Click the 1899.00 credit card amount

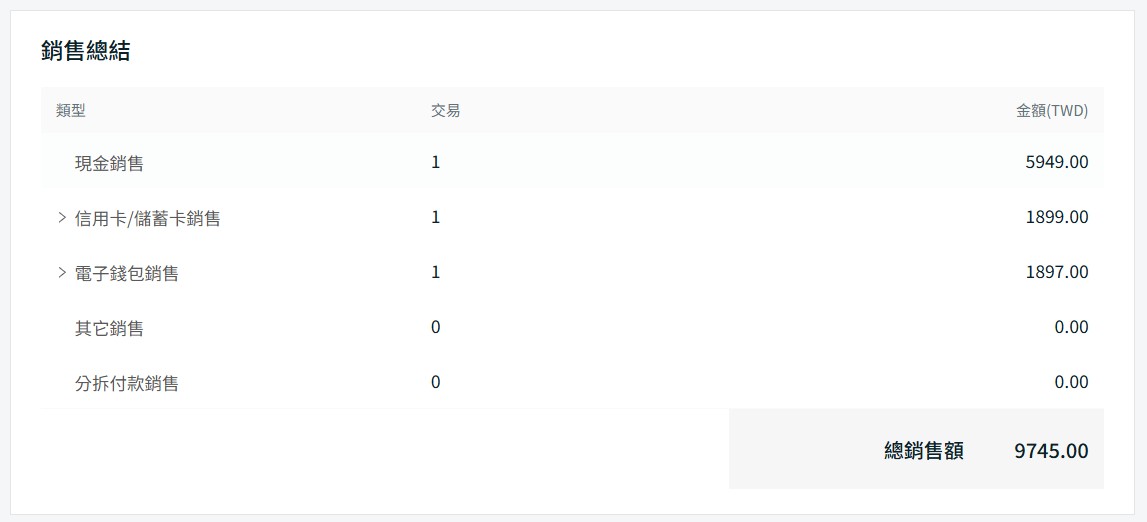pyautogui.click(x=1056, y=217)
